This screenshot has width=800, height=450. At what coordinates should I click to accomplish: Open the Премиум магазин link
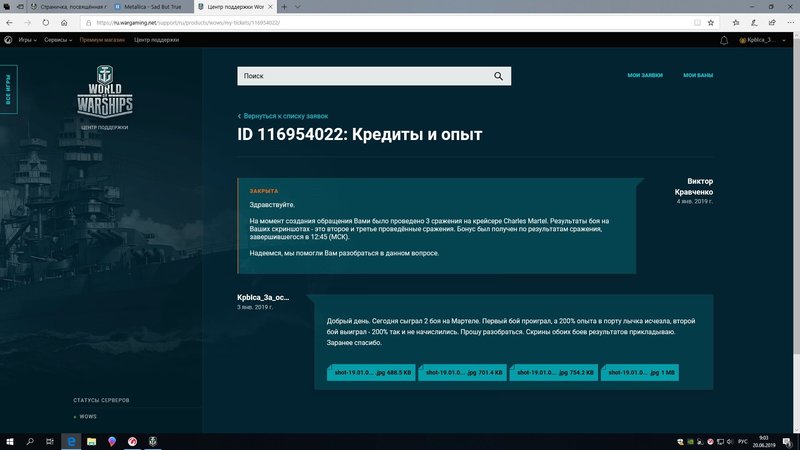click(x=102, y=40)
